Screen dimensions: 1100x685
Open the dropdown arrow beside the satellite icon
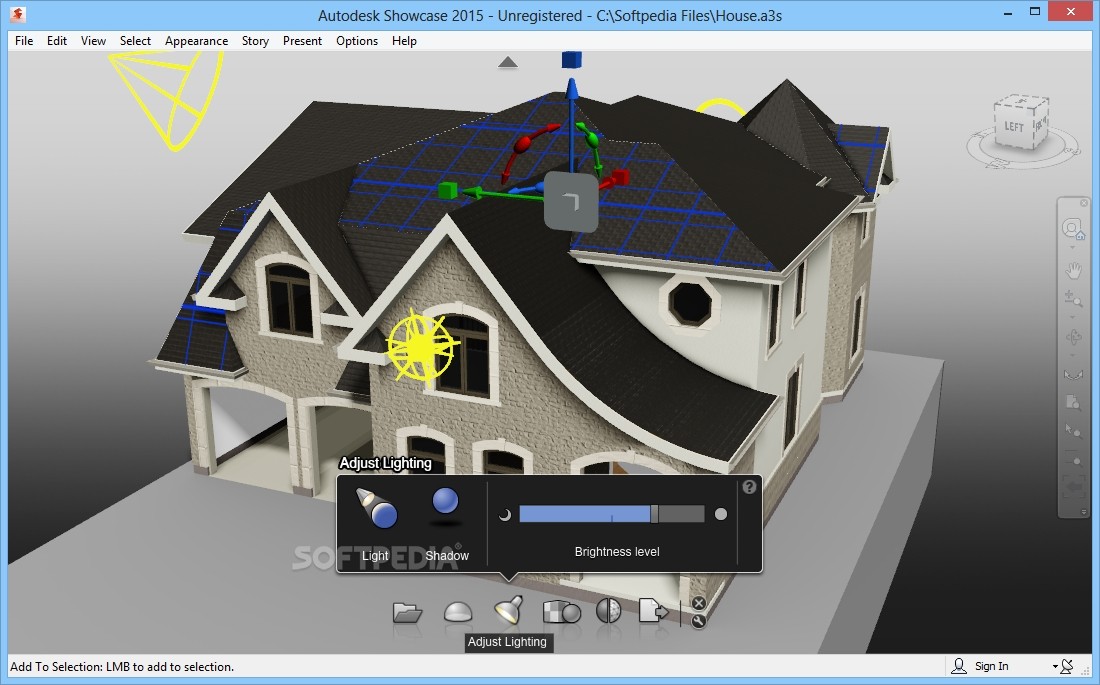point(1055,667)
